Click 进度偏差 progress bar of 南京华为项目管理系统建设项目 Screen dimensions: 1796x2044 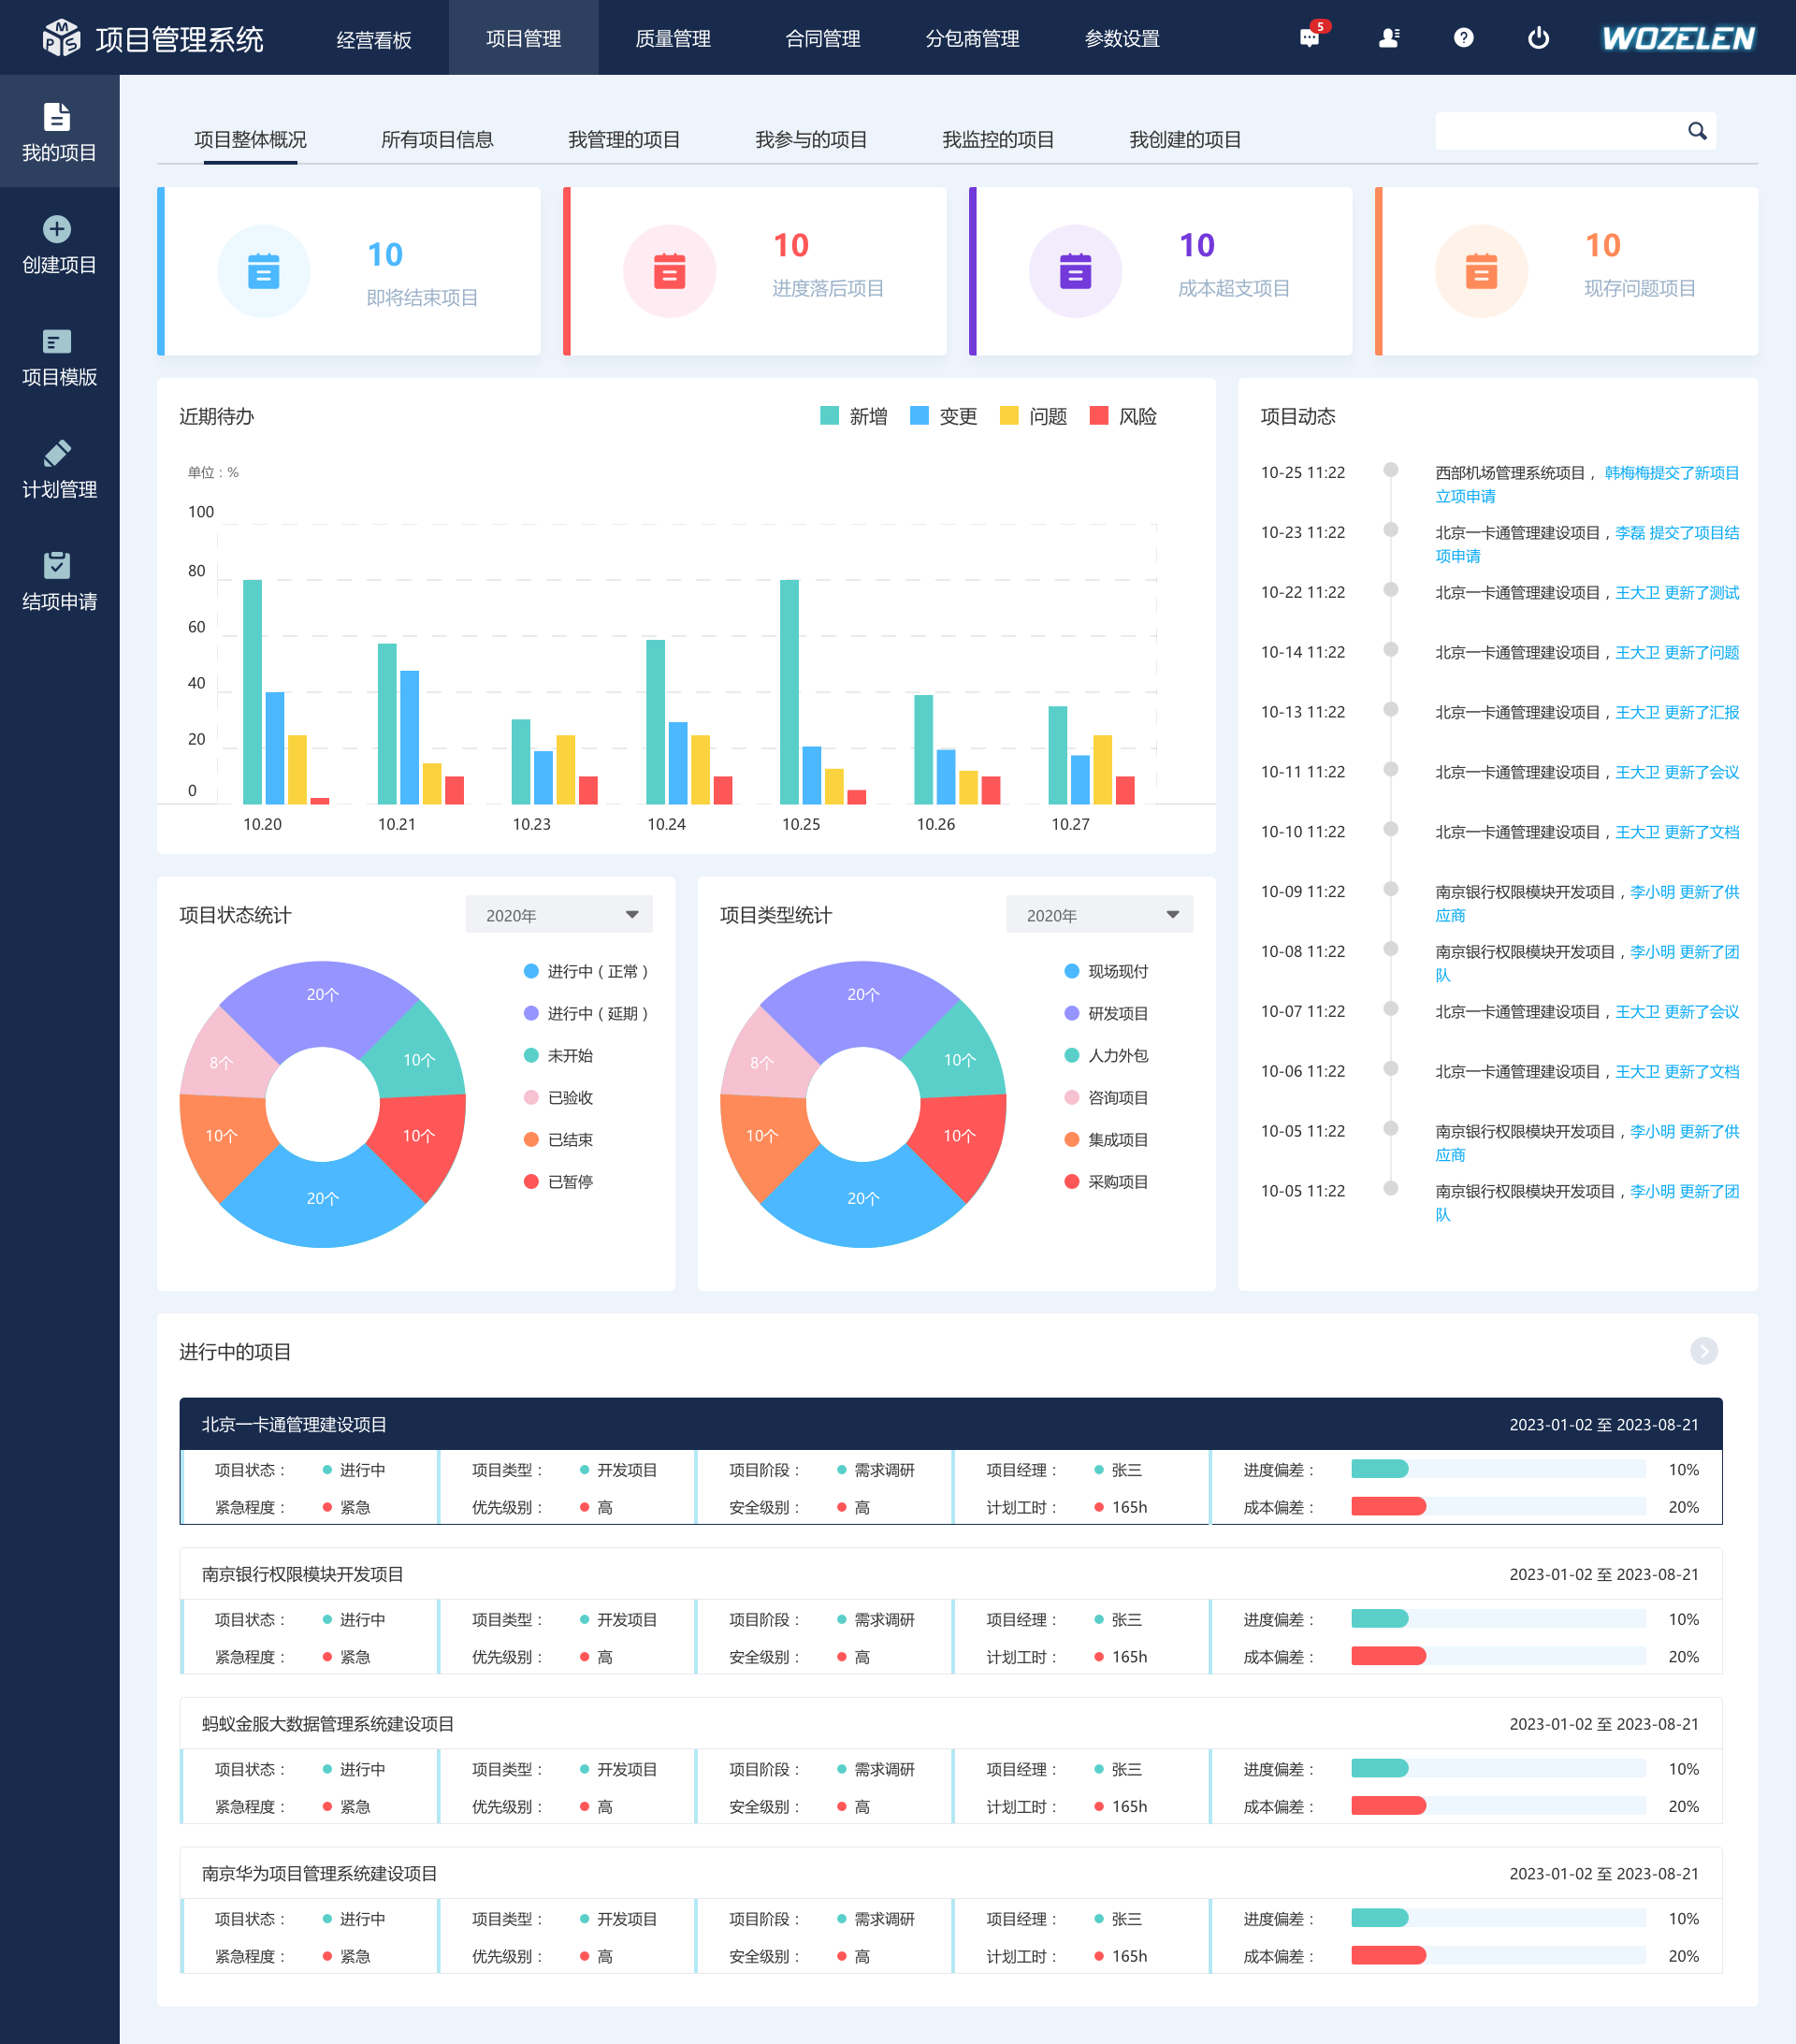tap(1498, 1918)
